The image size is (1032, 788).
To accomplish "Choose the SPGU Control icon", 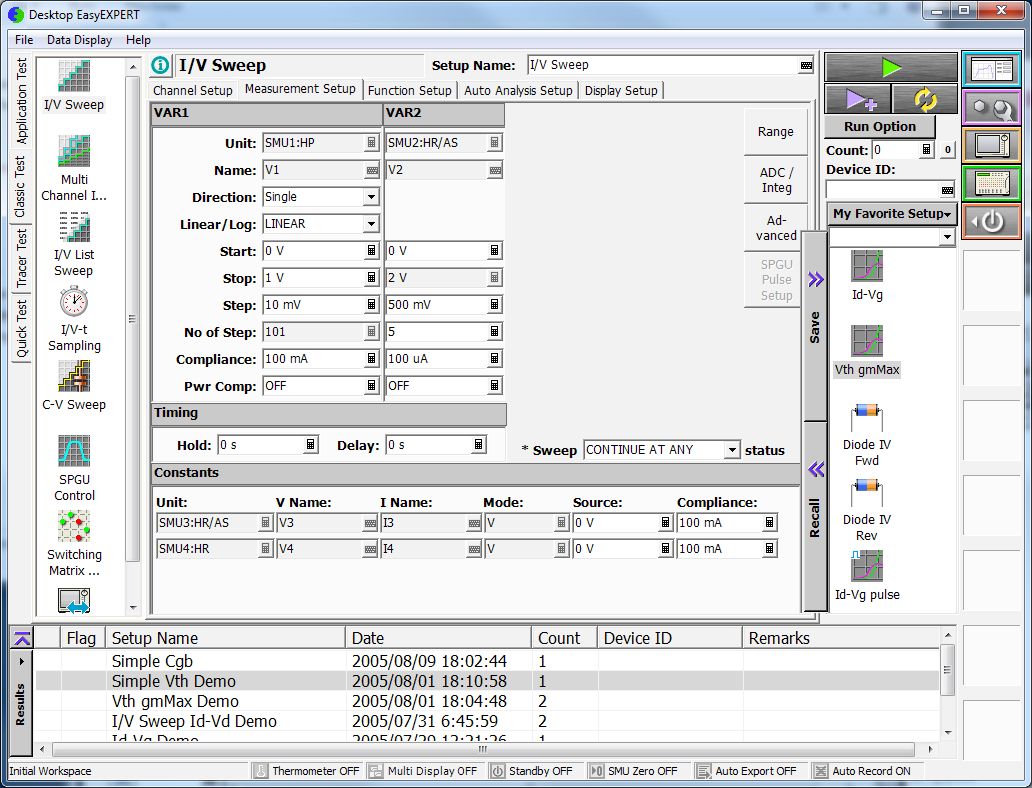I will pyautogui.click(x=74, y=452).
